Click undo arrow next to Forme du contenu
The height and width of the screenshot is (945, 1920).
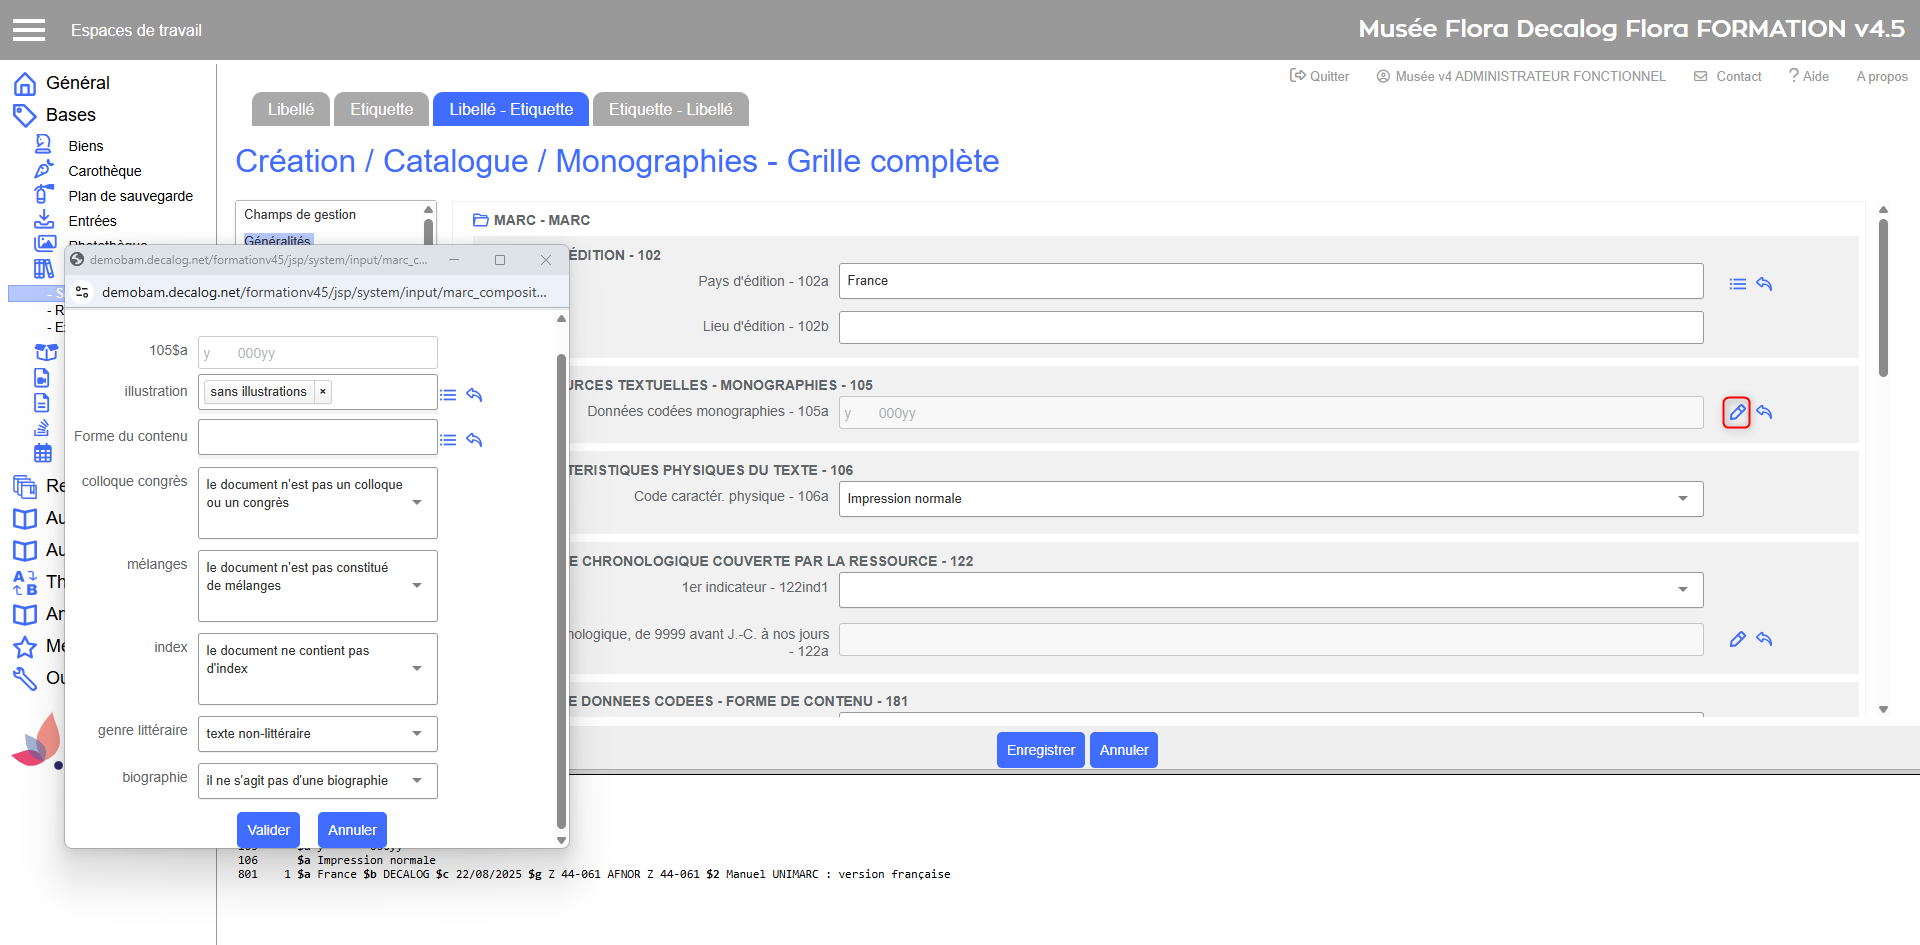(x=474, y=440)
